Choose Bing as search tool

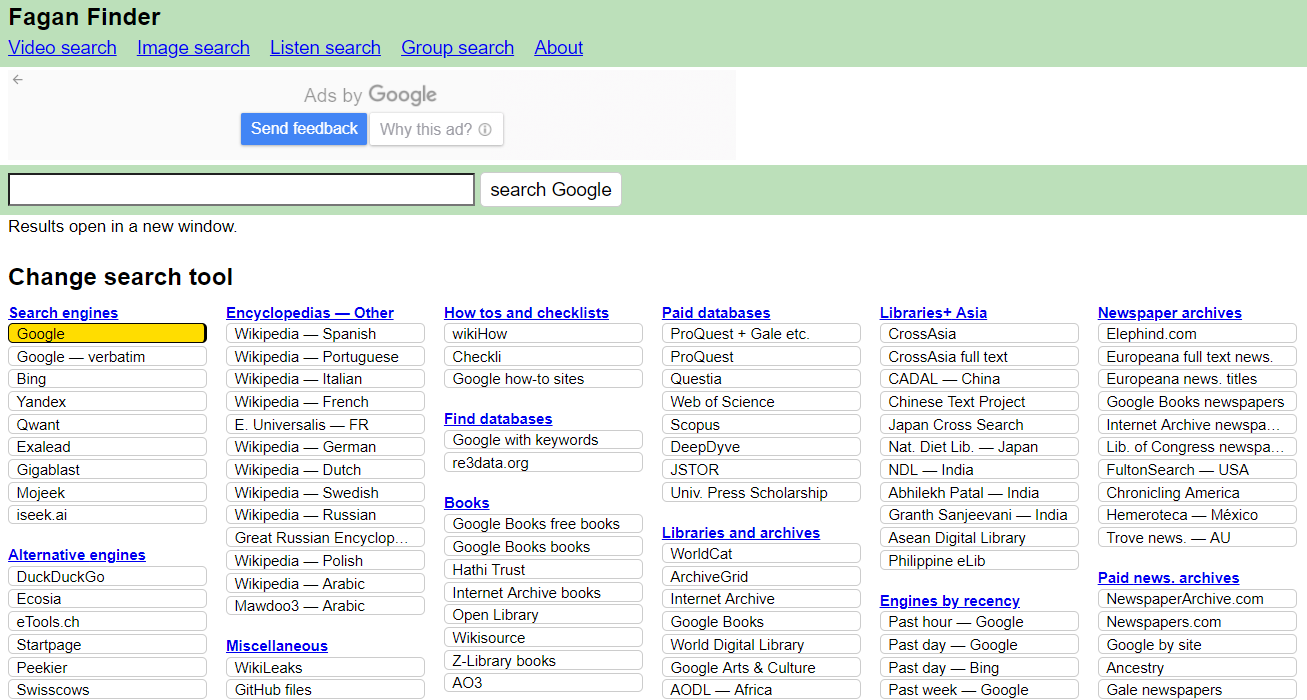click(107, 379)
